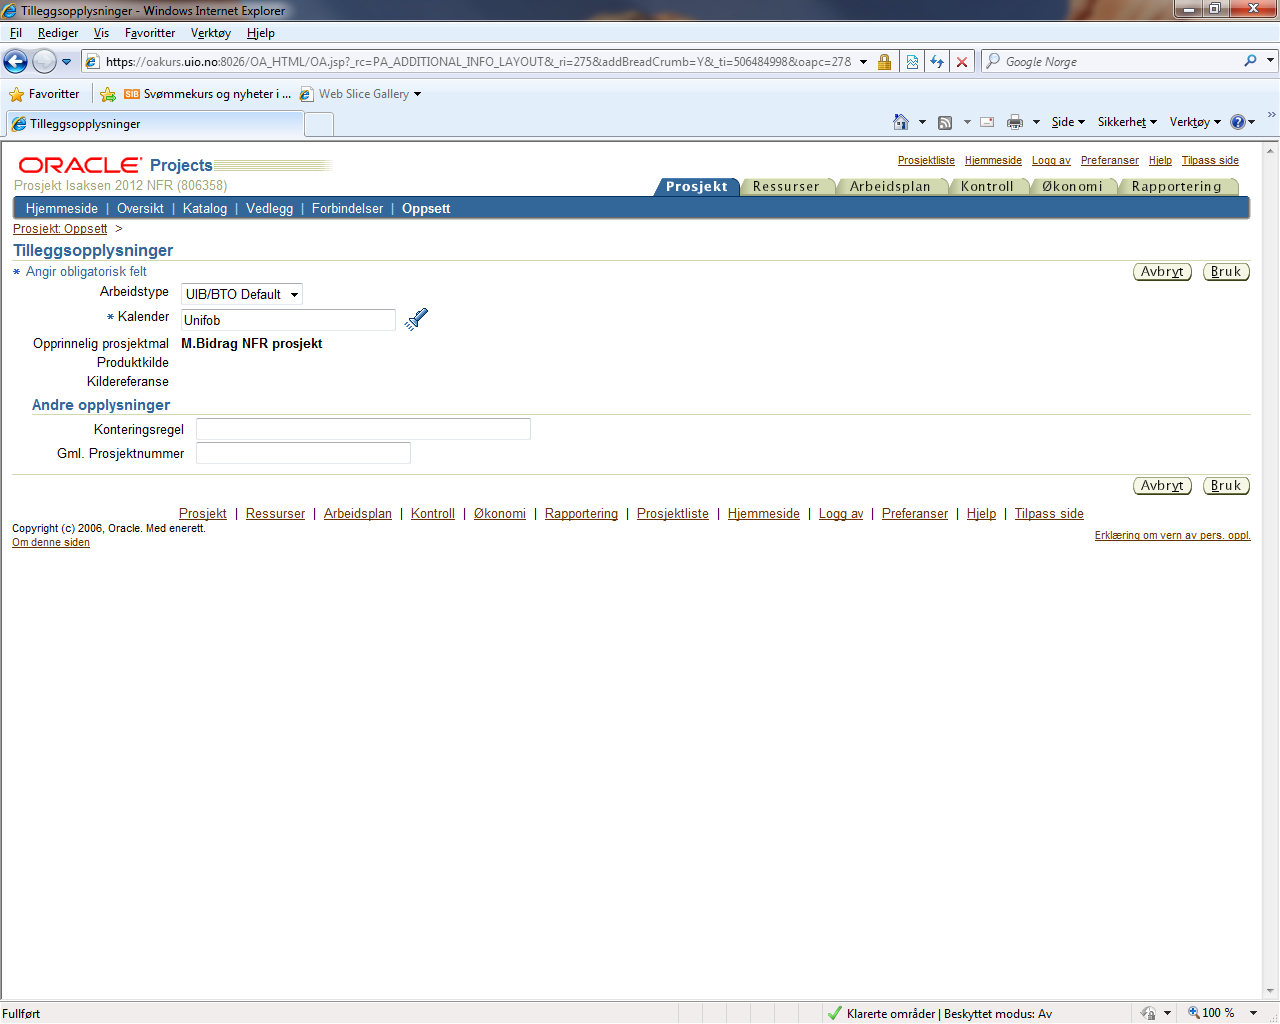Click the green checkmark security zone icon

point(834,1013)
